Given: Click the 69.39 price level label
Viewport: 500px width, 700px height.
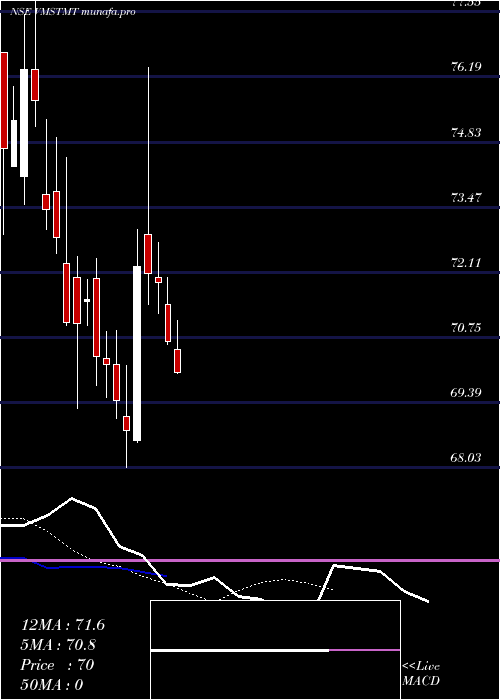Looking at the screenshot, I should tap(466, 392).
